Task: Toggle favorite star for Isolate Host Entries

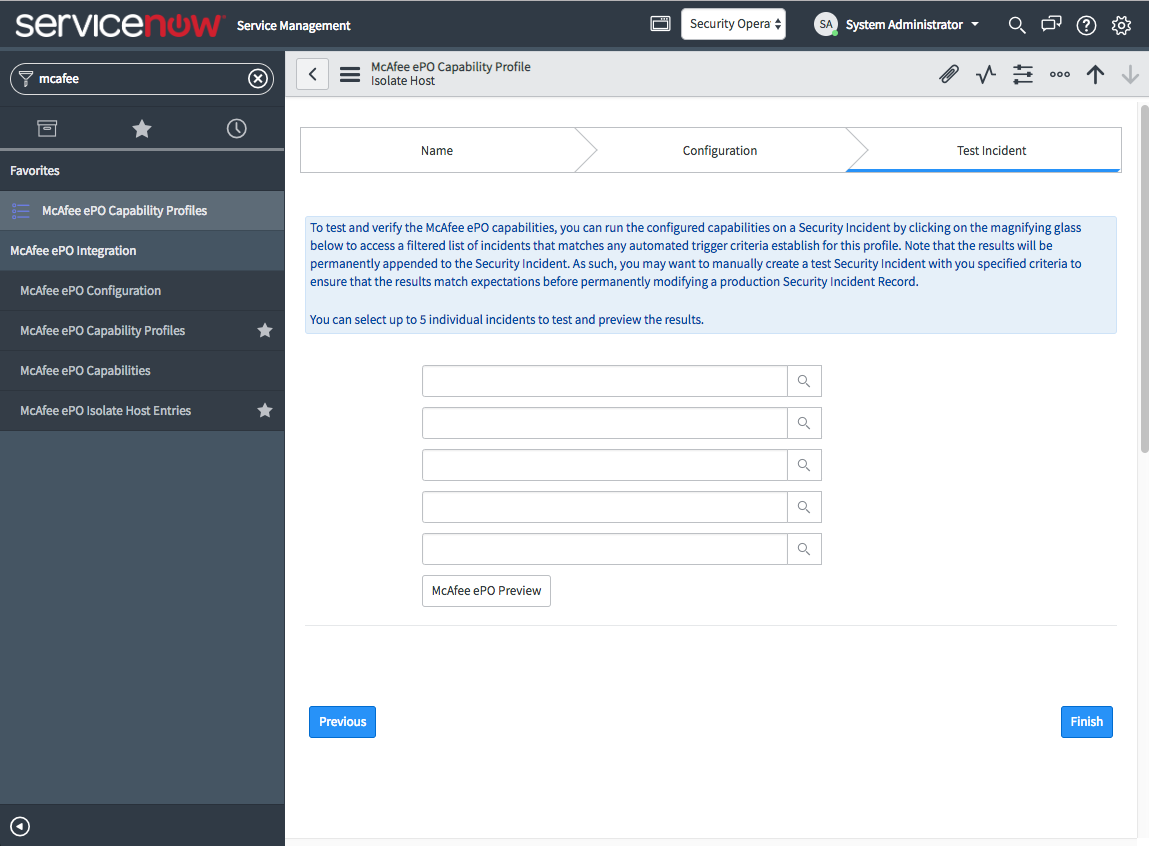Action: (265, 410)
